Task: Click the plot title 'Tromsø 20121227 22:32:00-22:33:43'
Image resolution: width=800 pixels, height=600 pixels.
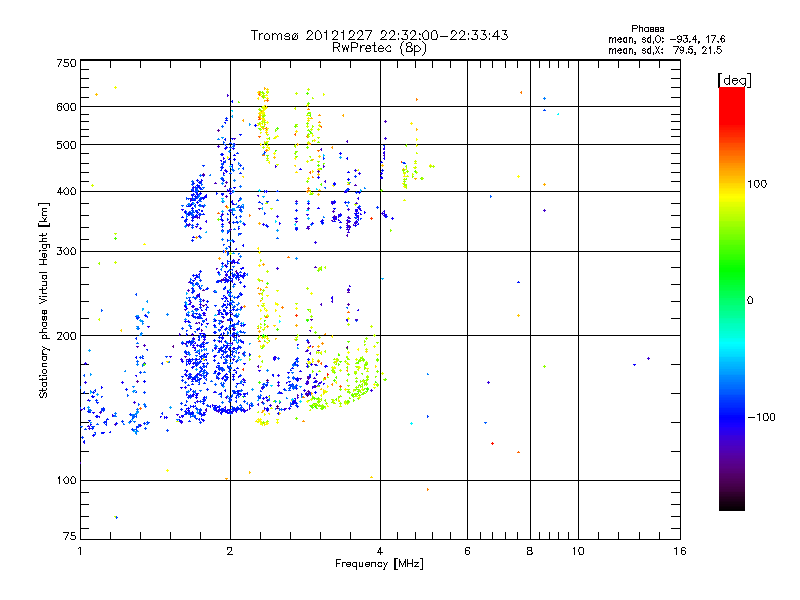Action: (x=380, y=35)
